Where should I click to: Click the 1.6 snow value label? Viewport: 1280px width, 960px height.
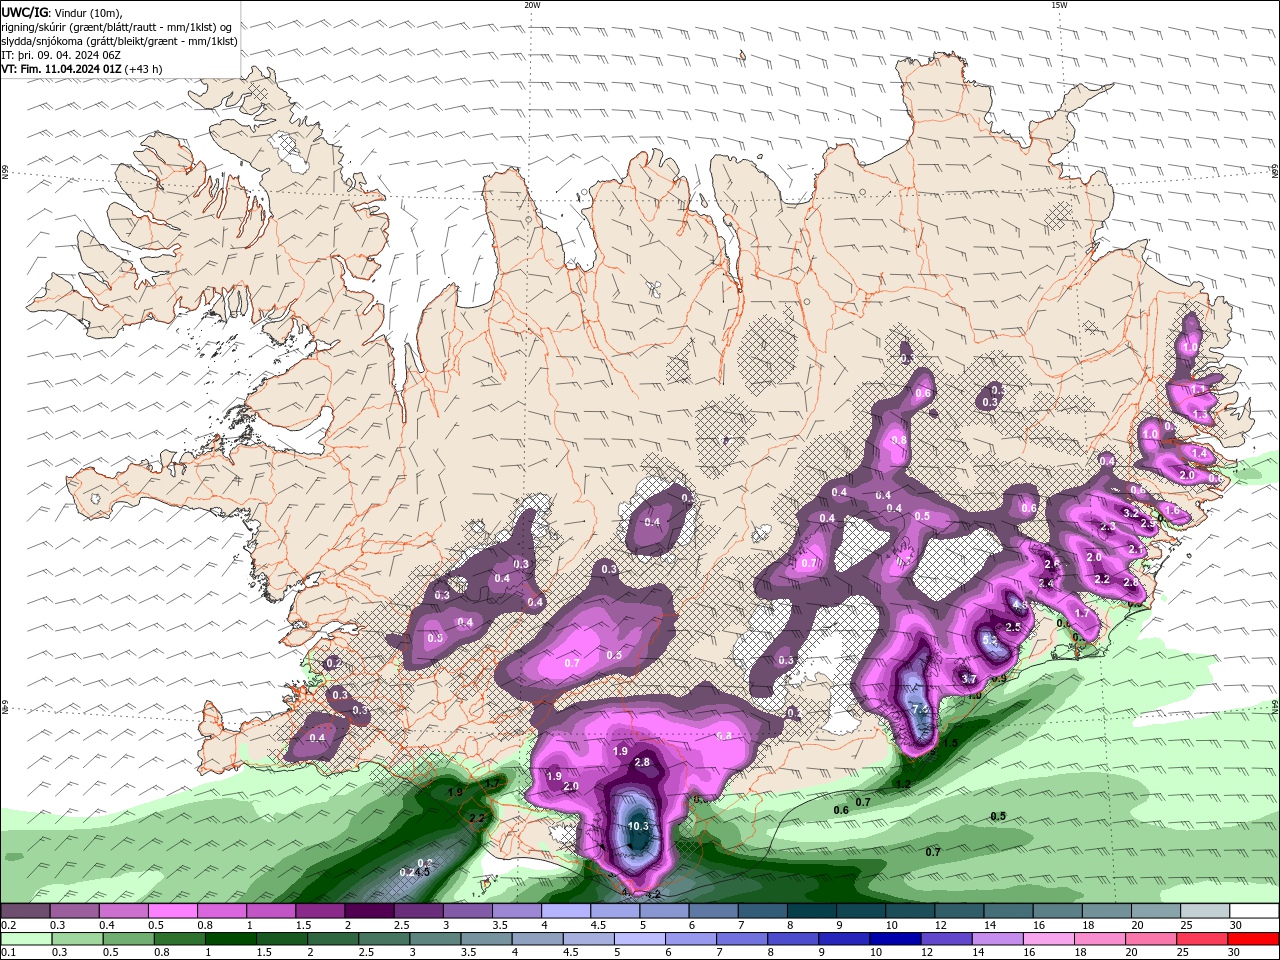(x=1172, y=510)
